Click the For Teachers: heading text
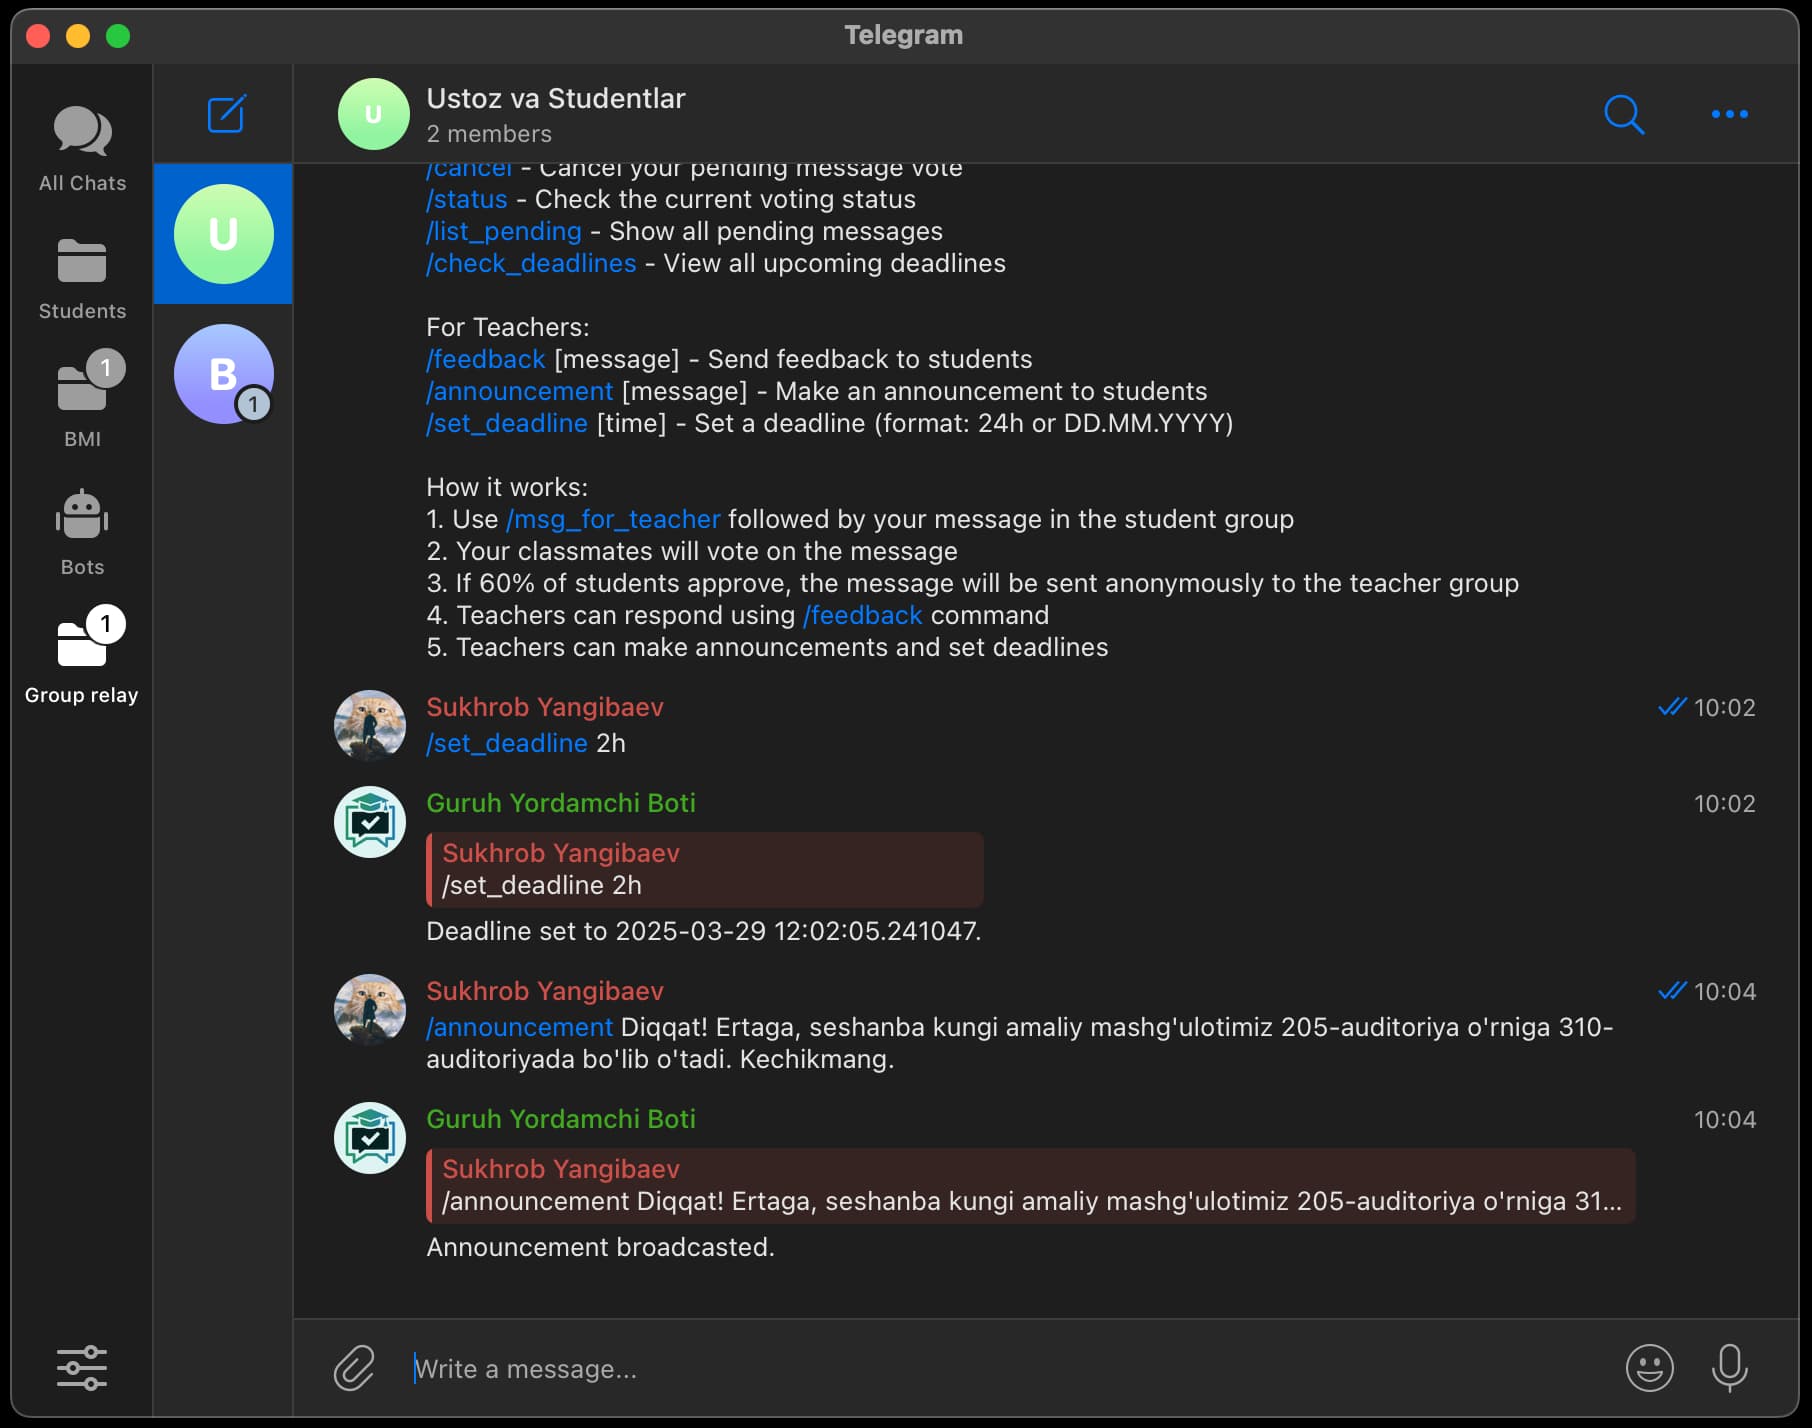Screen dimensions: 1812x1428 coord(508,327)
